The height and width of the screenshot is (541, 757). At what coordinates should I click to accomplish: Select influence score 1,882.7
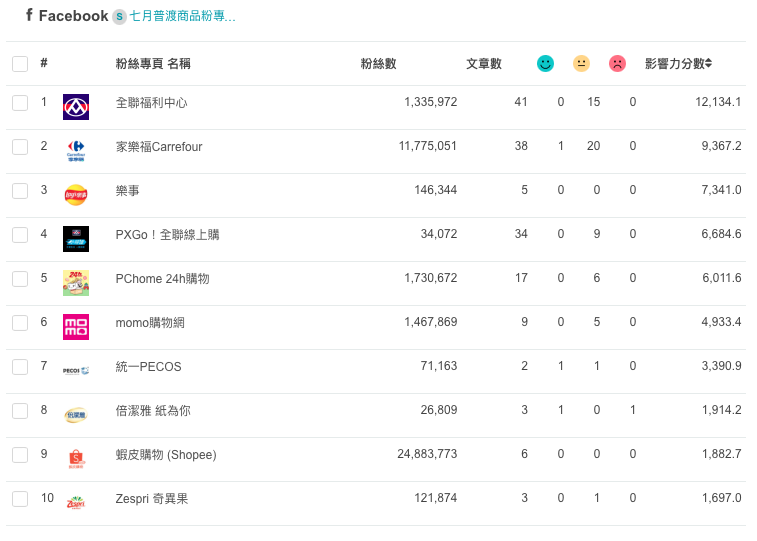722,454
